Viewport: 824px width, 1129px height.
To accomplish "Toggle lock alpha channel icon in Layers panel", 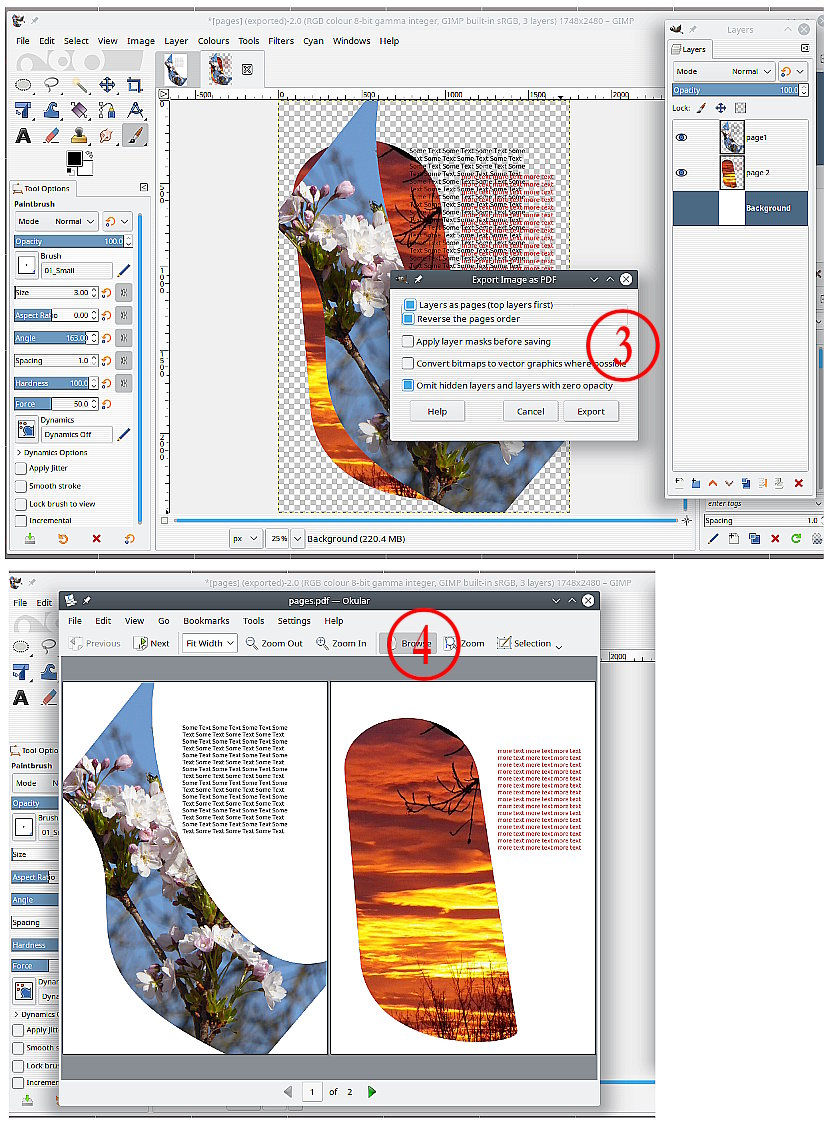I will (x=740, y=108).
